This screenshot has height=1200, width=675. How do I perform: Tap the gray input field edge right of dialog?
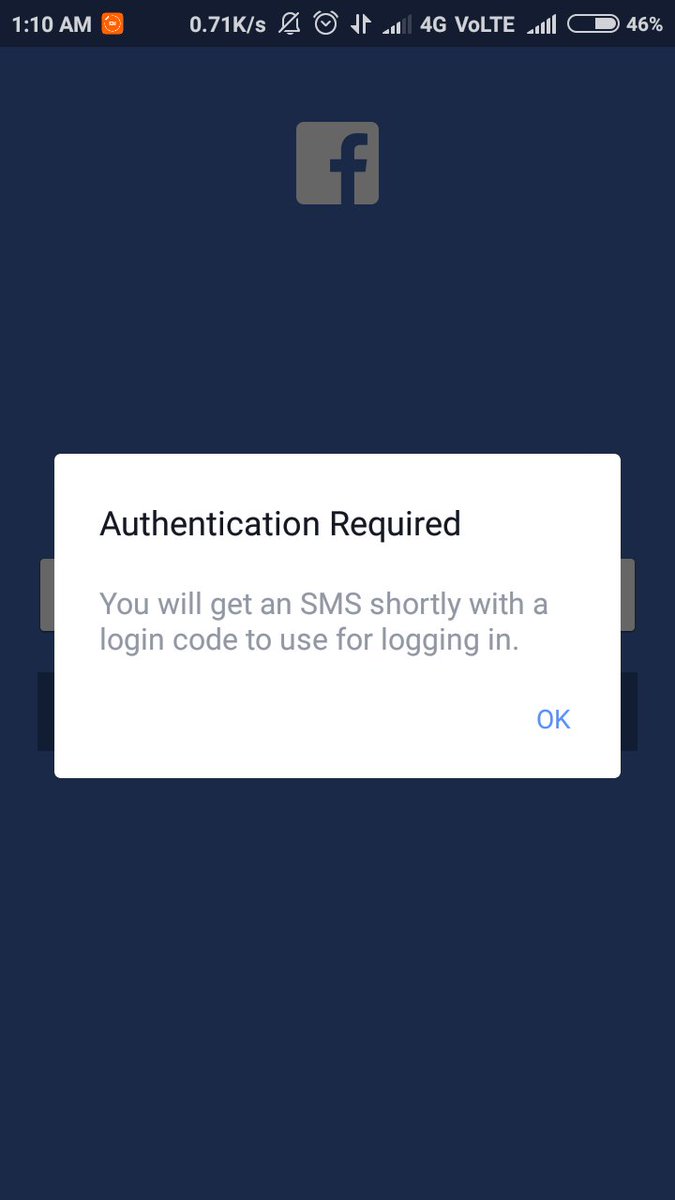(628, 595)
